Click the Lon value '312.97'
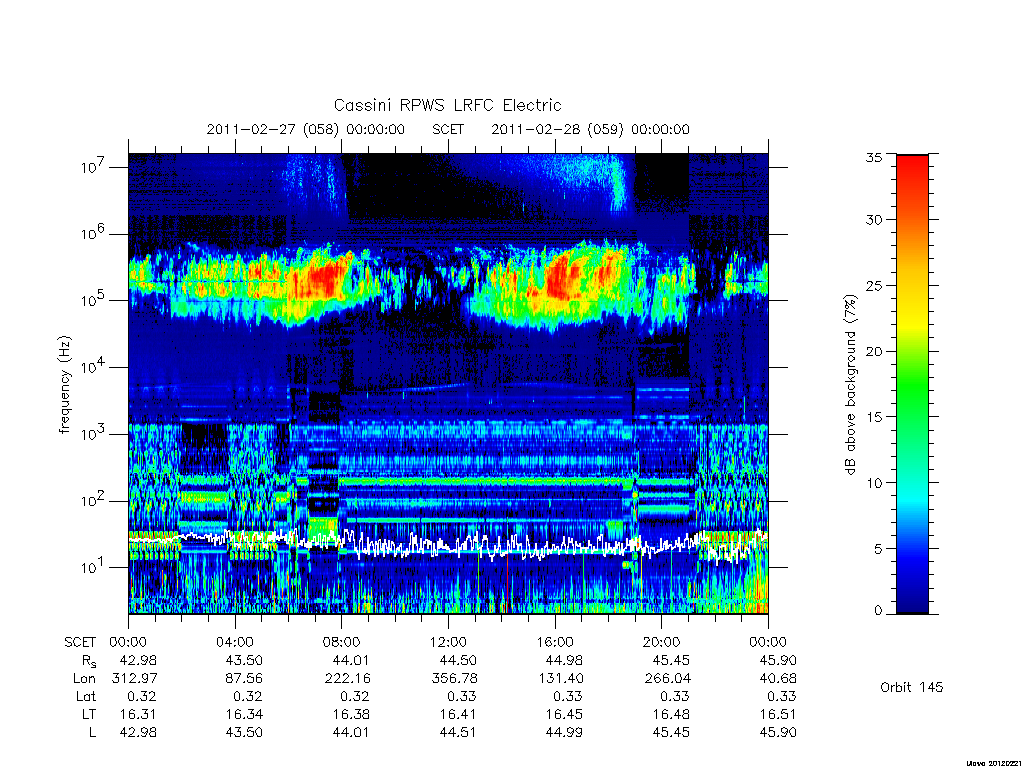Image resolution: width=1024 pixels, height=768 pixels. point(134,679)
